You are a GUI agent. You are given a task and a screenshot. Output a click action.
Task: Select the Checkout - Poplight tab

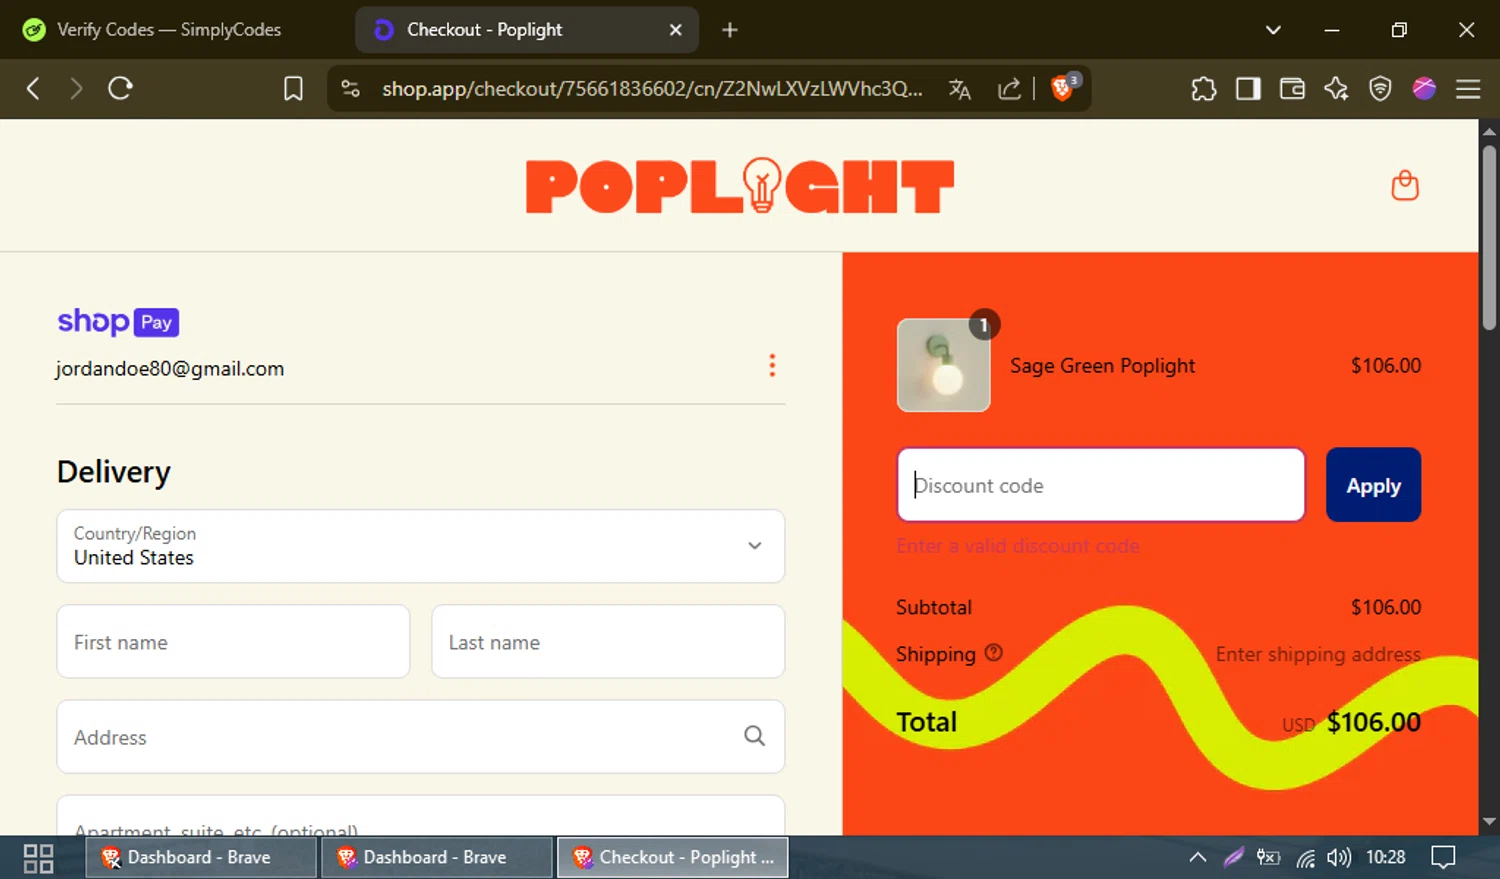pos(527,30)
